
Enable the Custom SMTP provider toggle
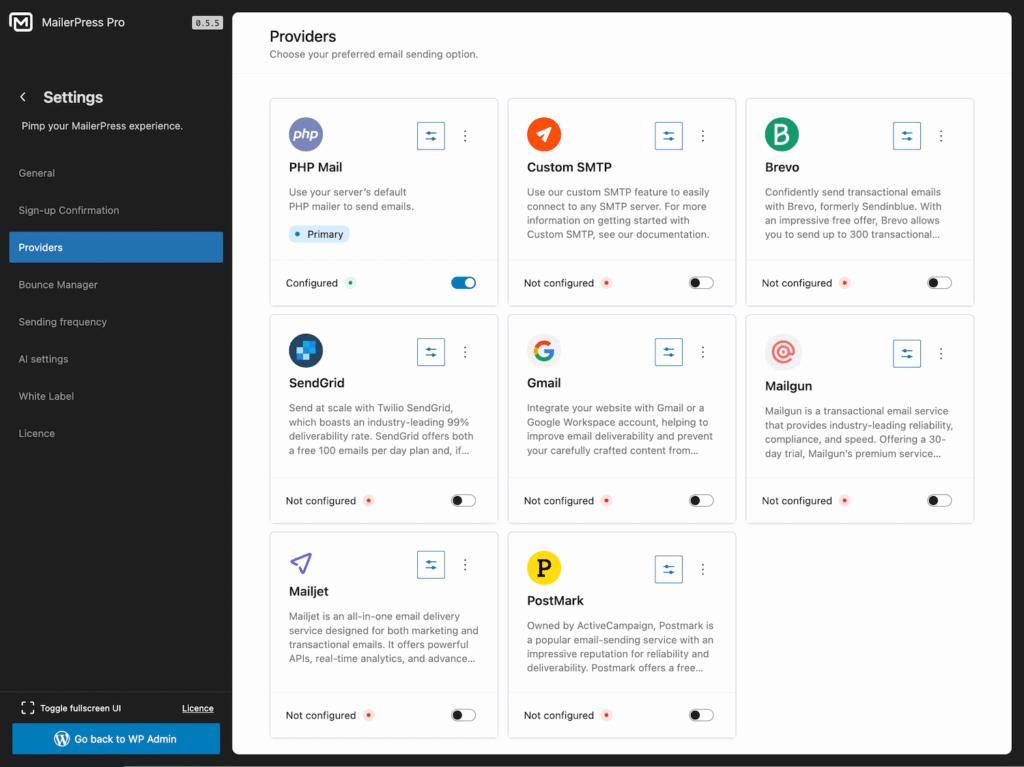(x=701, y=283)
